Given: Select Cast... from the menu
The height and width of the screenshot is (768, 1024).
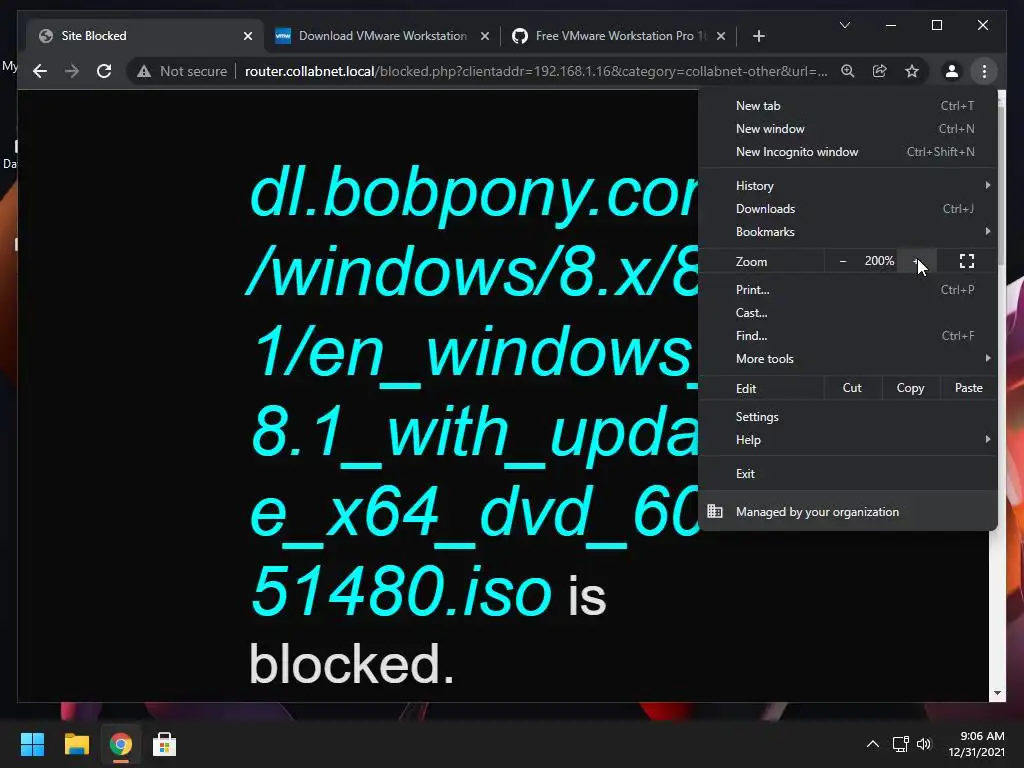Looking at the screenshot, I should [x=848, y=313].
